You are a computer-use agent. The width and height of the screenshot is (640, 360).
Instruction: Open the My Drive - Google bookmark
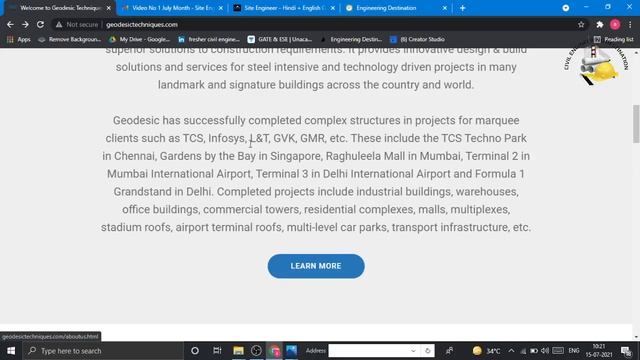pos(139,39)
